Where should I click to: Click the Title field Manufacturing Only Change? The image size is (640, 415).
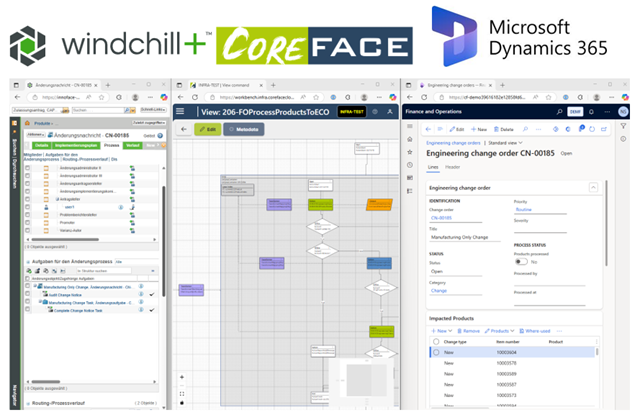(464, 237)
